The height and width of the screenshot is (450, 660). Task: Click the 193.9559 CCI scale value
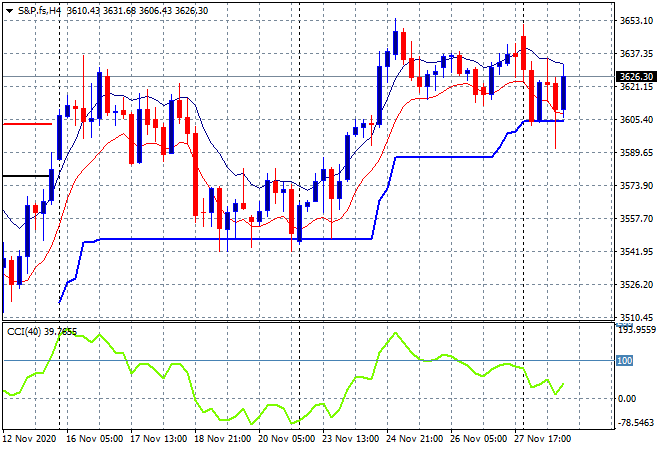click(637, 330)
